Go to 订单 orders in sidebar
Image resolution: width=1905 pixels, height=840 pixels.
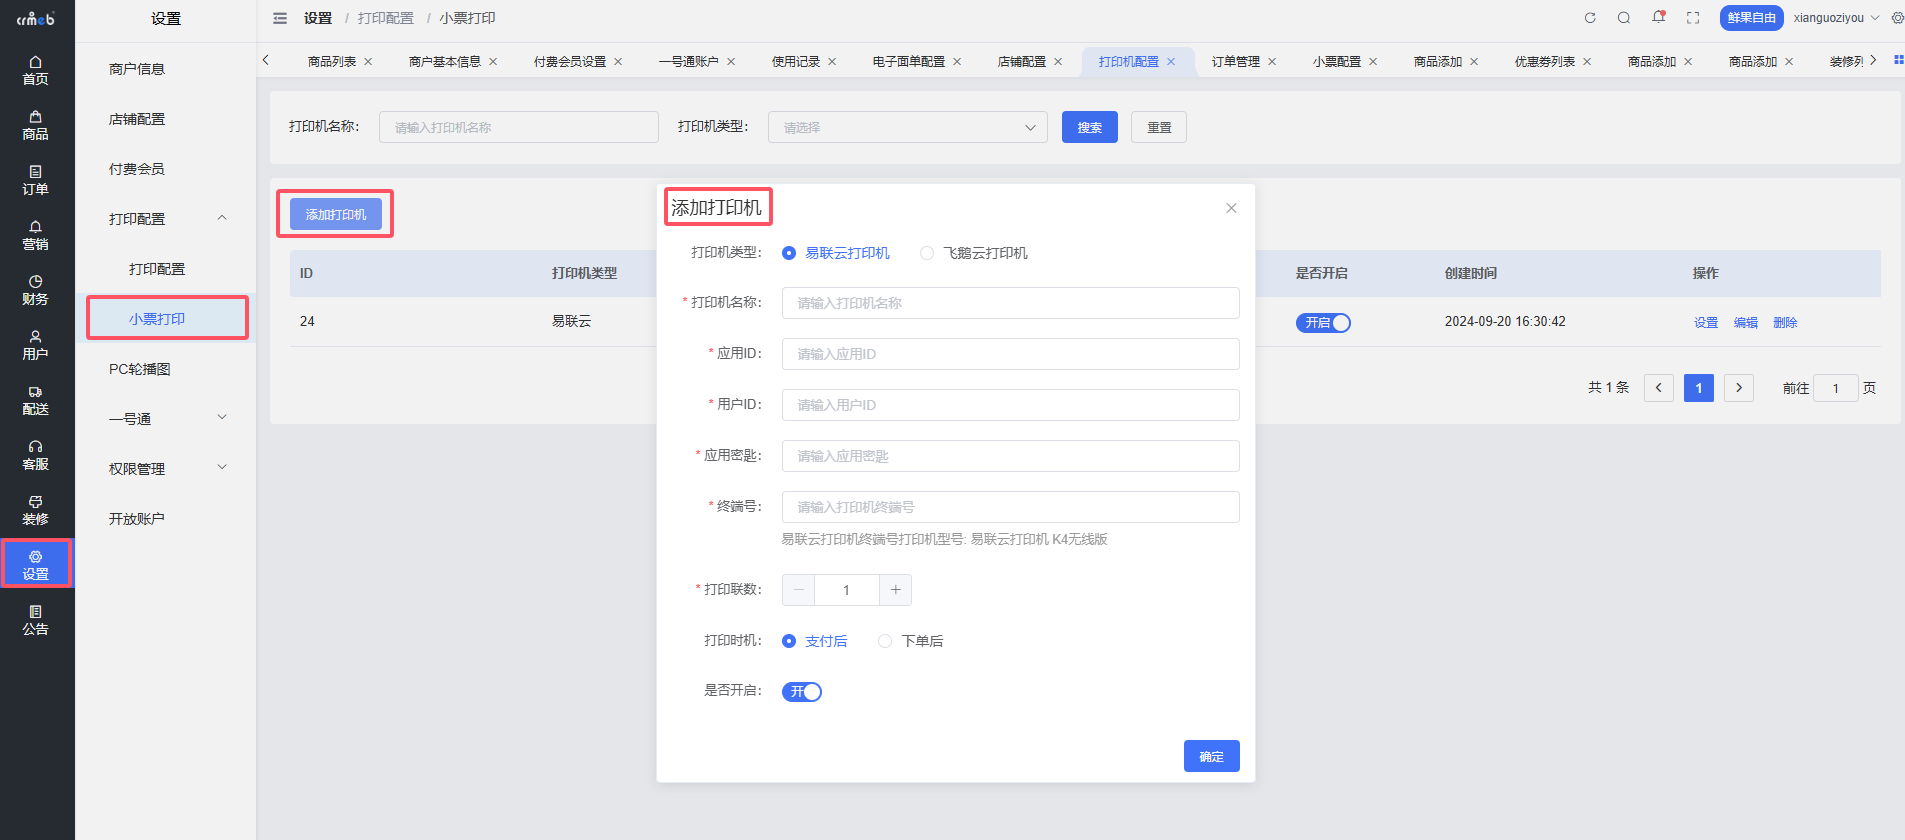[36, 180]
